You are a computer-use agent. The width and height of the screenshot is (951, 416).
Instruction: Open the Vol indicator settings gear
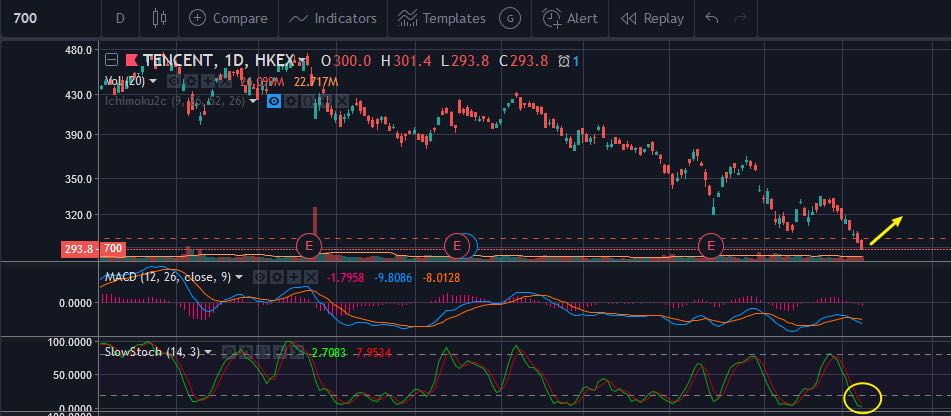(x=191, y=81)
